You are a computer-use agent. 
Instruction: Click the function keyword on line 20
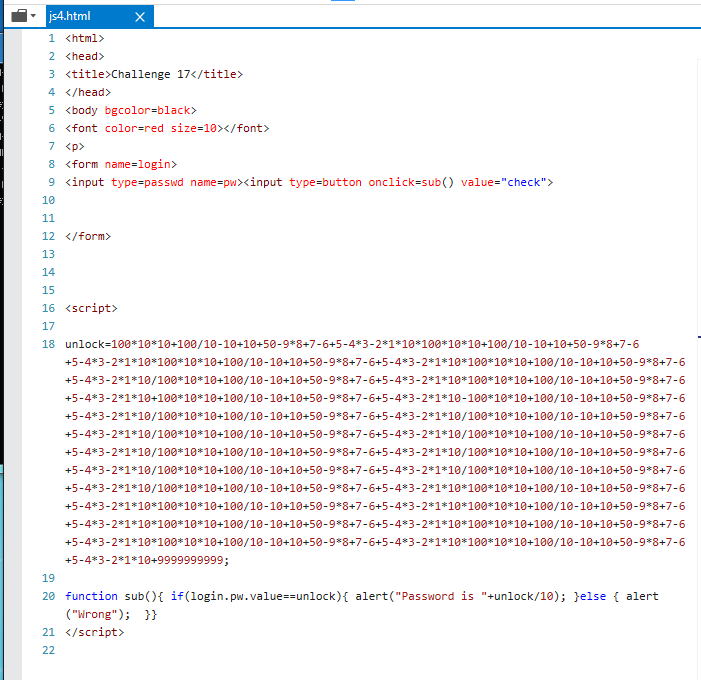[91, 596]
